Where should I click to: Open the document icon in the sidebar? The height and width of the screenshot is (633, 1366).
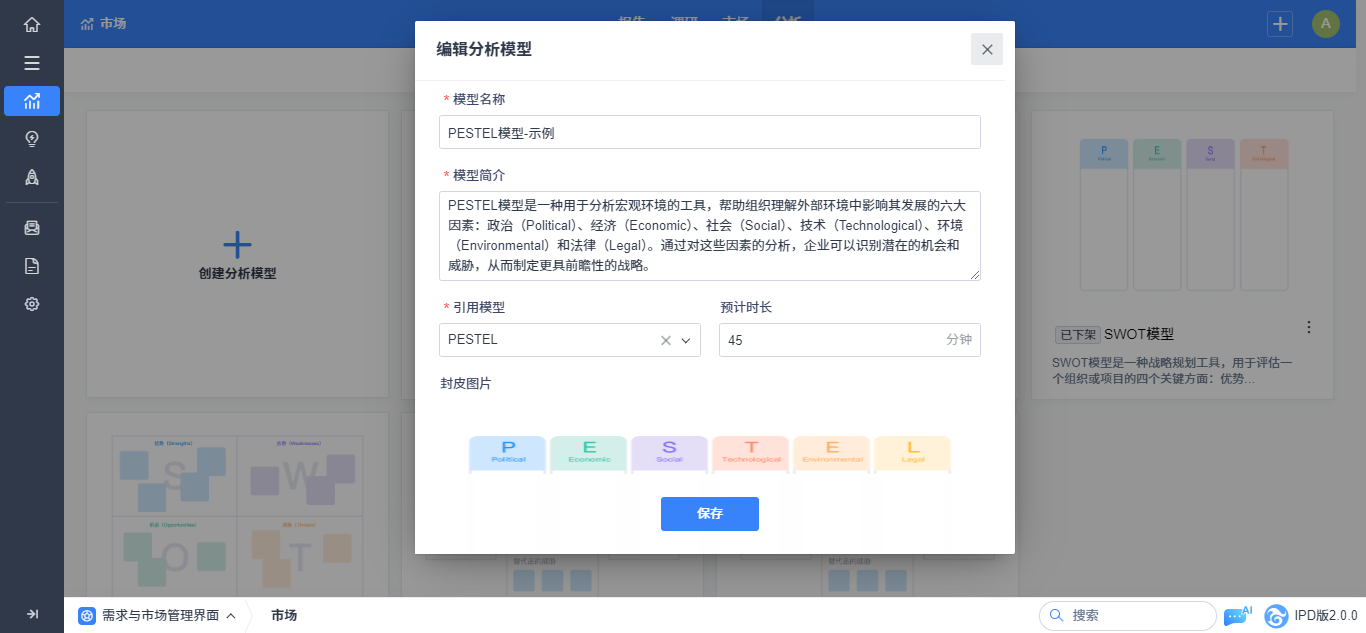32,266
